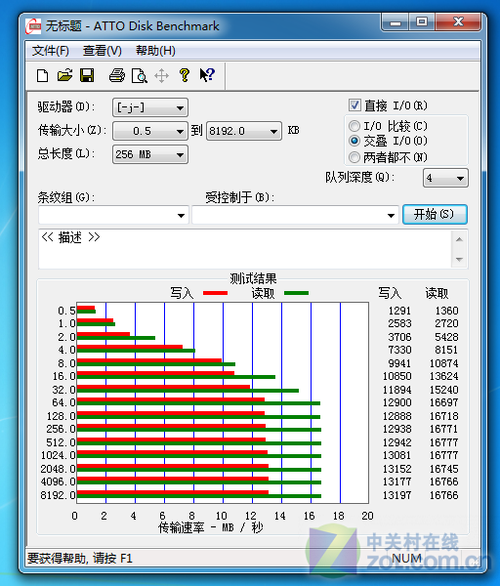Open the 驱动器 drive dropdown
500x586 pixels.
(x=150, y=108)
